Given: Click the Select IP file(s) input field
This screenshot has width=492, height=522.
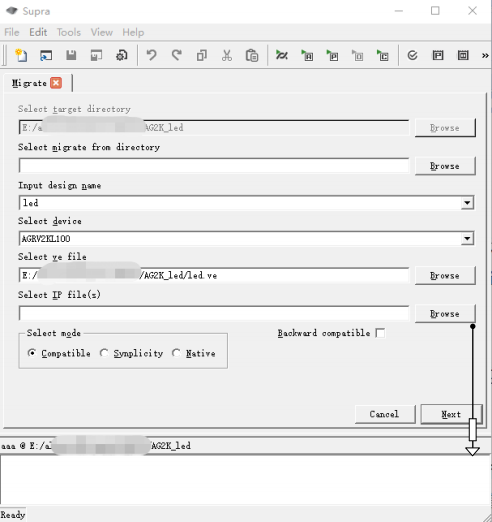Looking at the screenshot, I should pos(214,313).
